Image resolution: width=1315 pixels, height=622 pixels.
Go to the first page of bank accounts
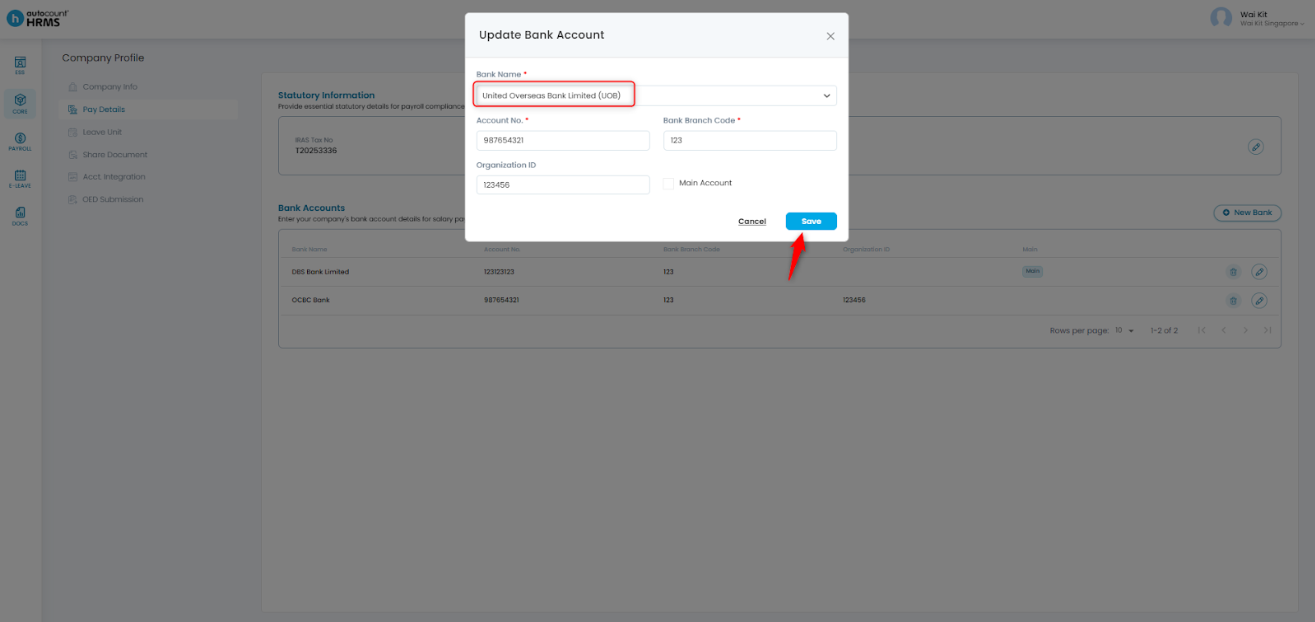(x=1201, y=330)
